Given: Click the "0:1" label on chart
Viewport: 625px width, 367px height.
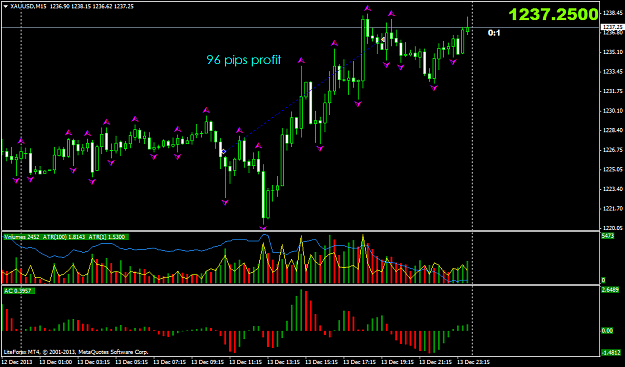Looking at the screenshot, I should pyautogui.click(x=494, y=33).
